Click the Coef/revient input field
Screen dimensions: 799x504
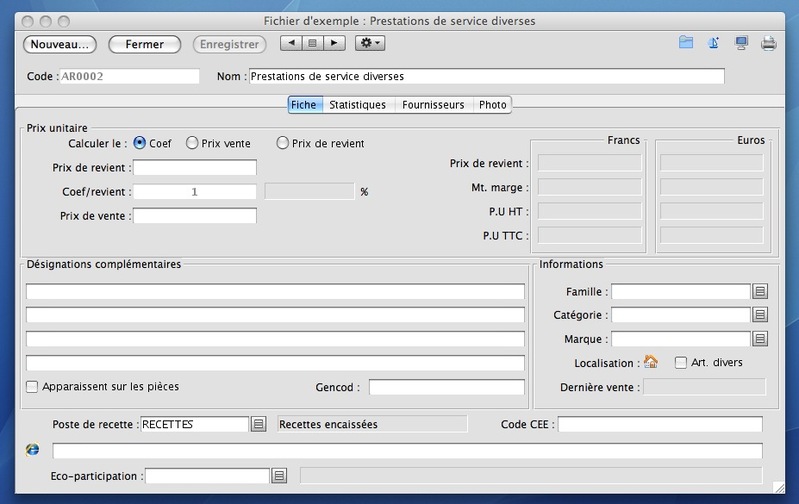(x=195, y=192)
